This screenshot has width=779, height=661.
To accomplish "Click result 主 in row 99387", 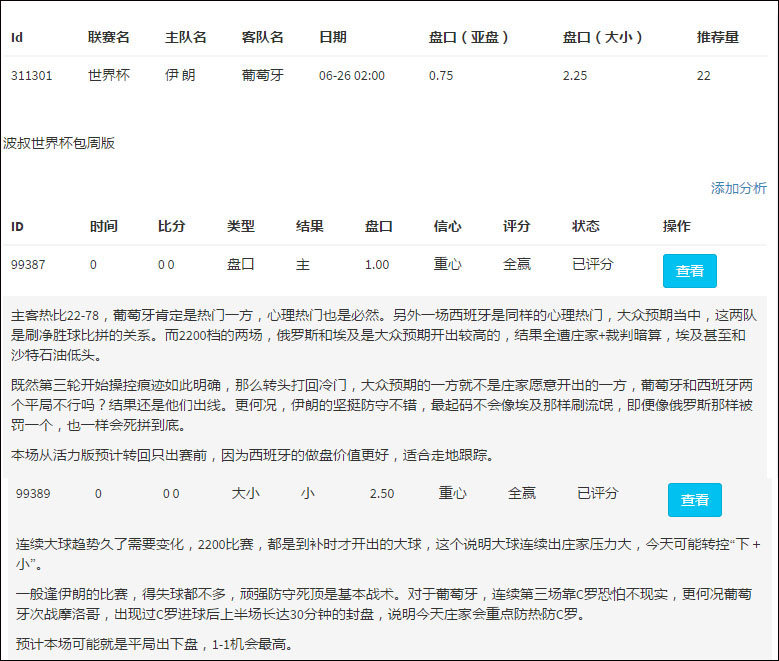I will point(303,264).
